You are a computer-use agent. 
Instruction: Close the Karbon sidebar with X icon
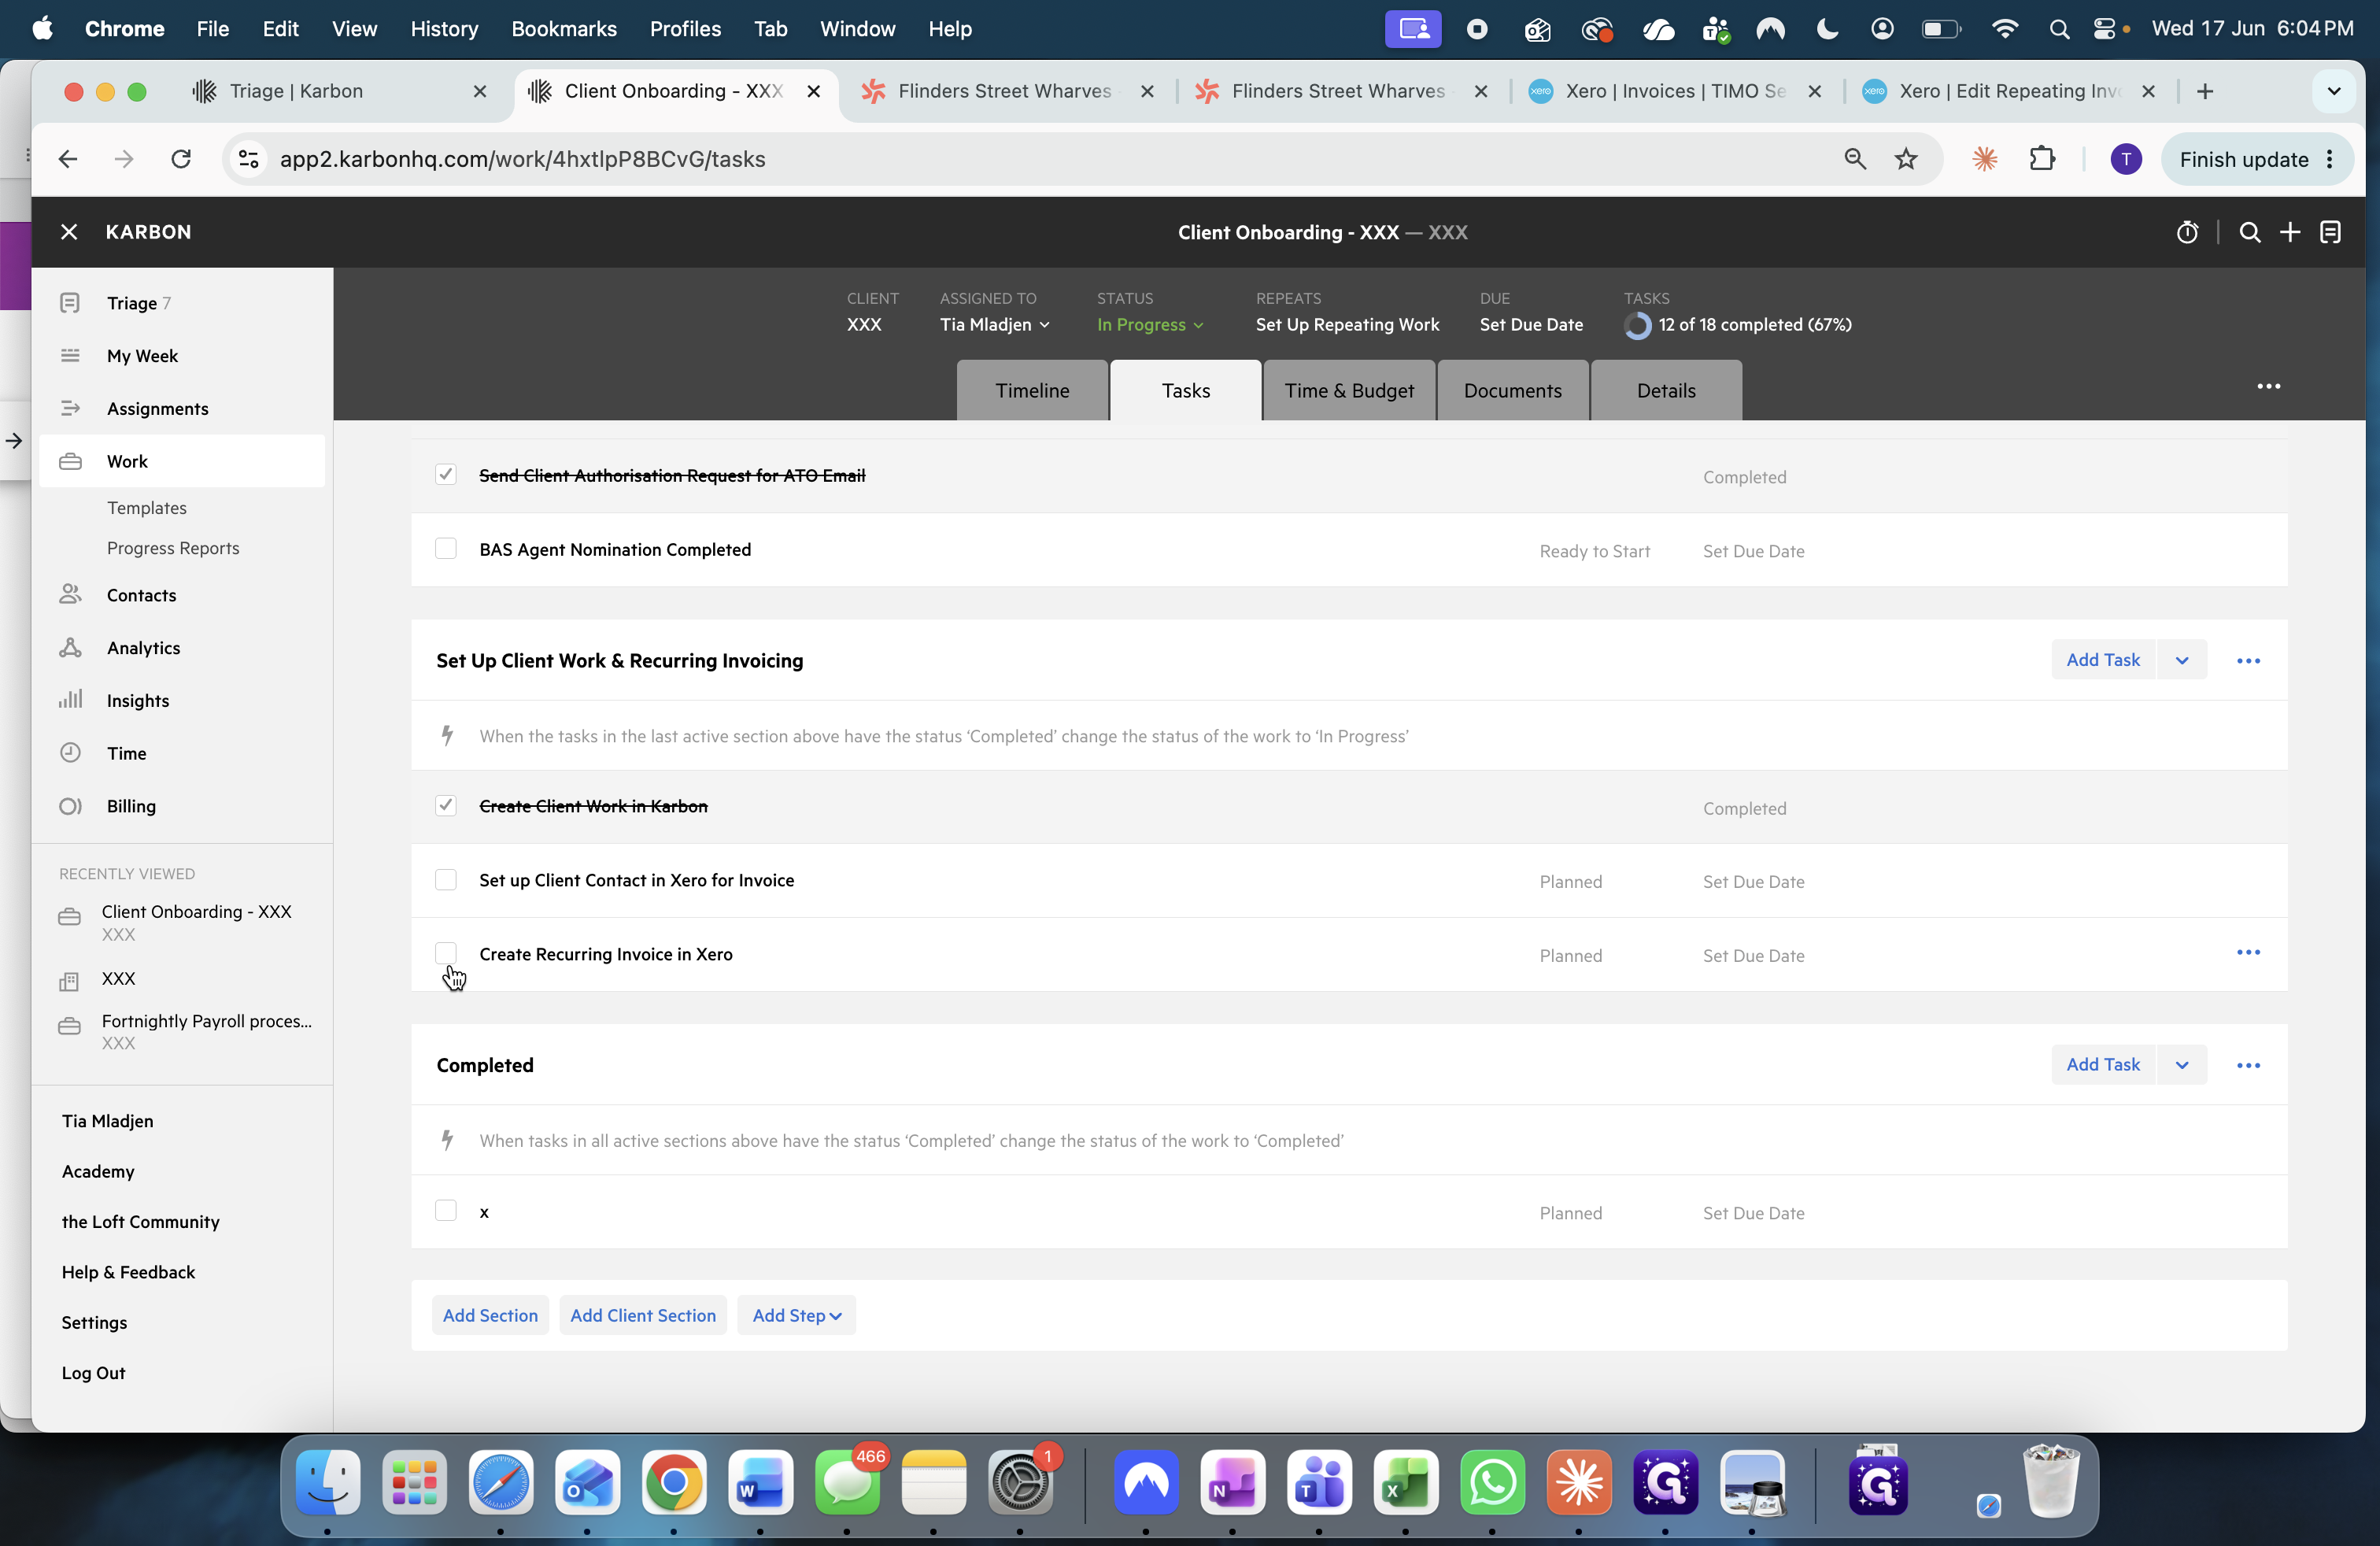pos(69,232)
